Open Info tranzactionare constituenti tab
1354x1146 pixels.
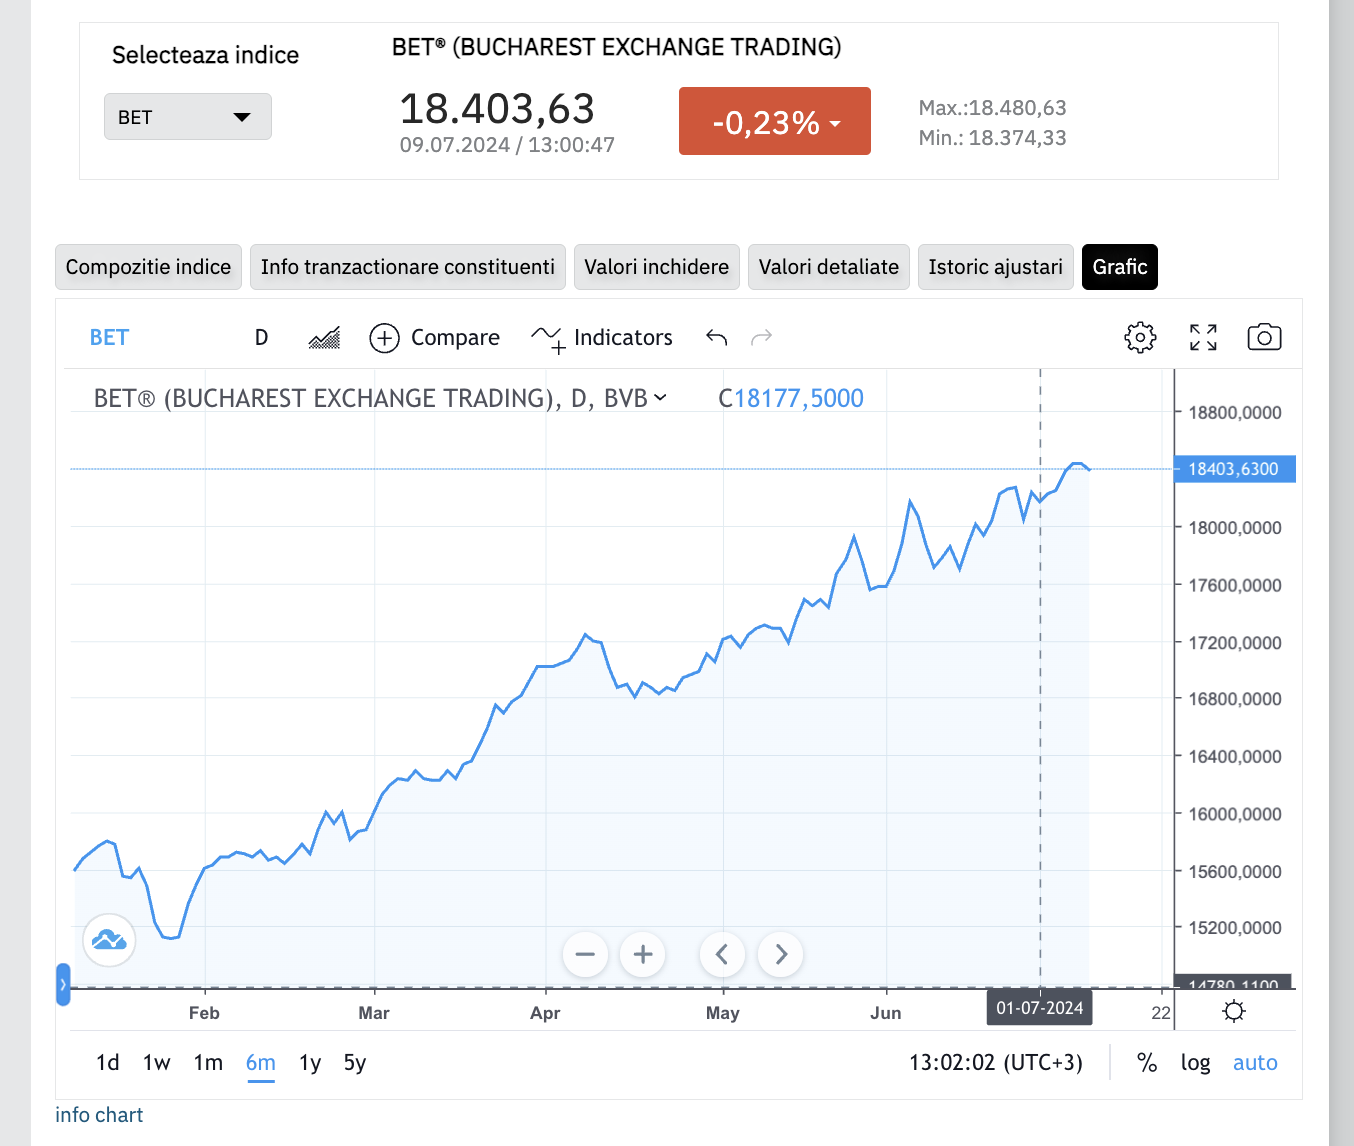pyautogui.click(x=408, y=267)
